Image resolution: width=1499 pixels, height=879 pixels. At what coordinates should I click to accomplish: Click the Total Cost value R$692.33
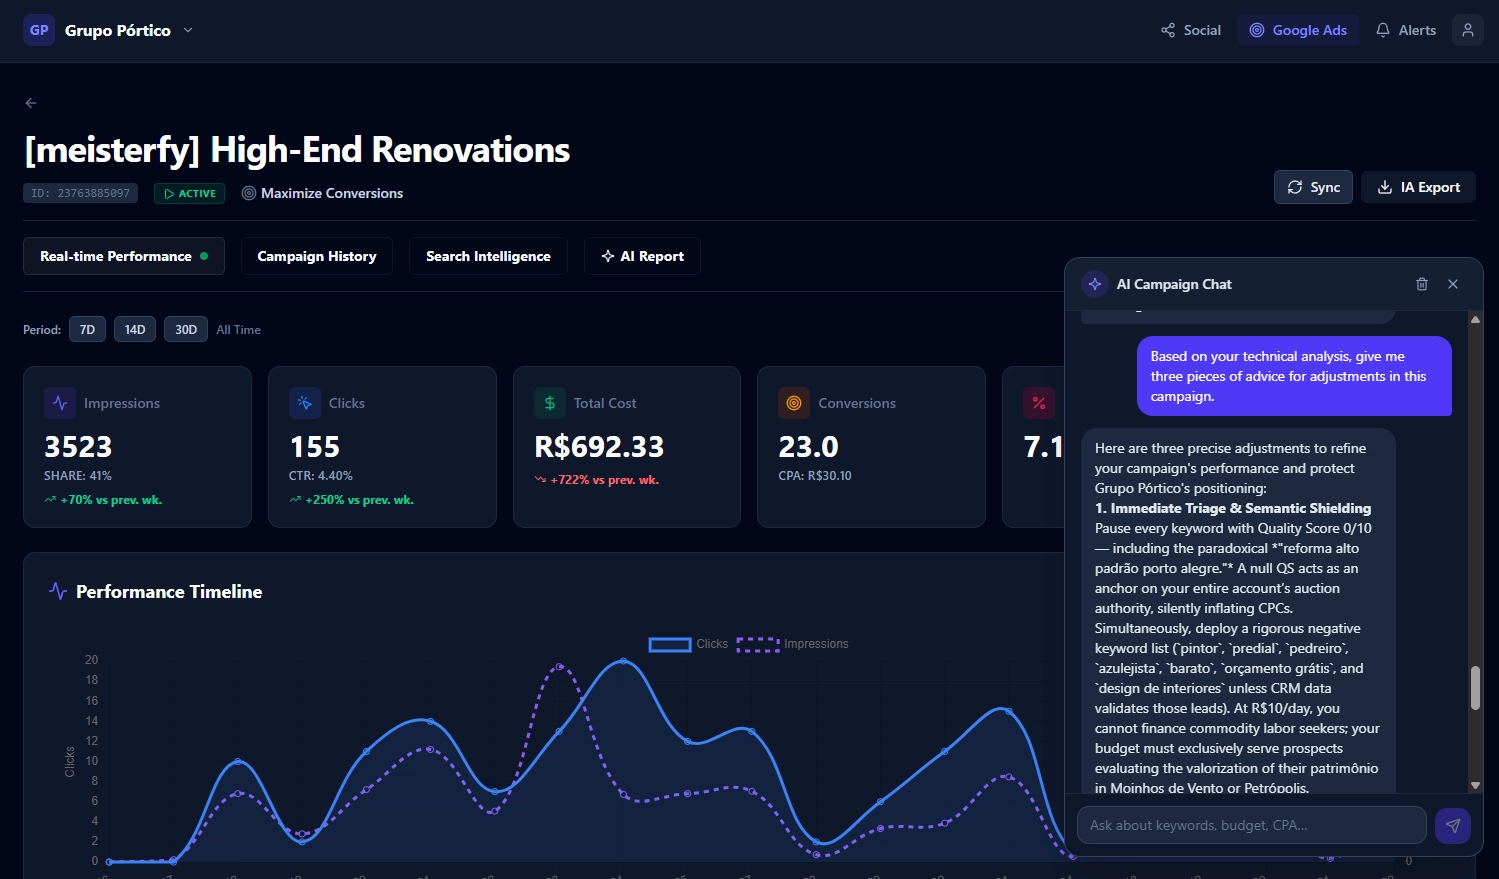599,447
